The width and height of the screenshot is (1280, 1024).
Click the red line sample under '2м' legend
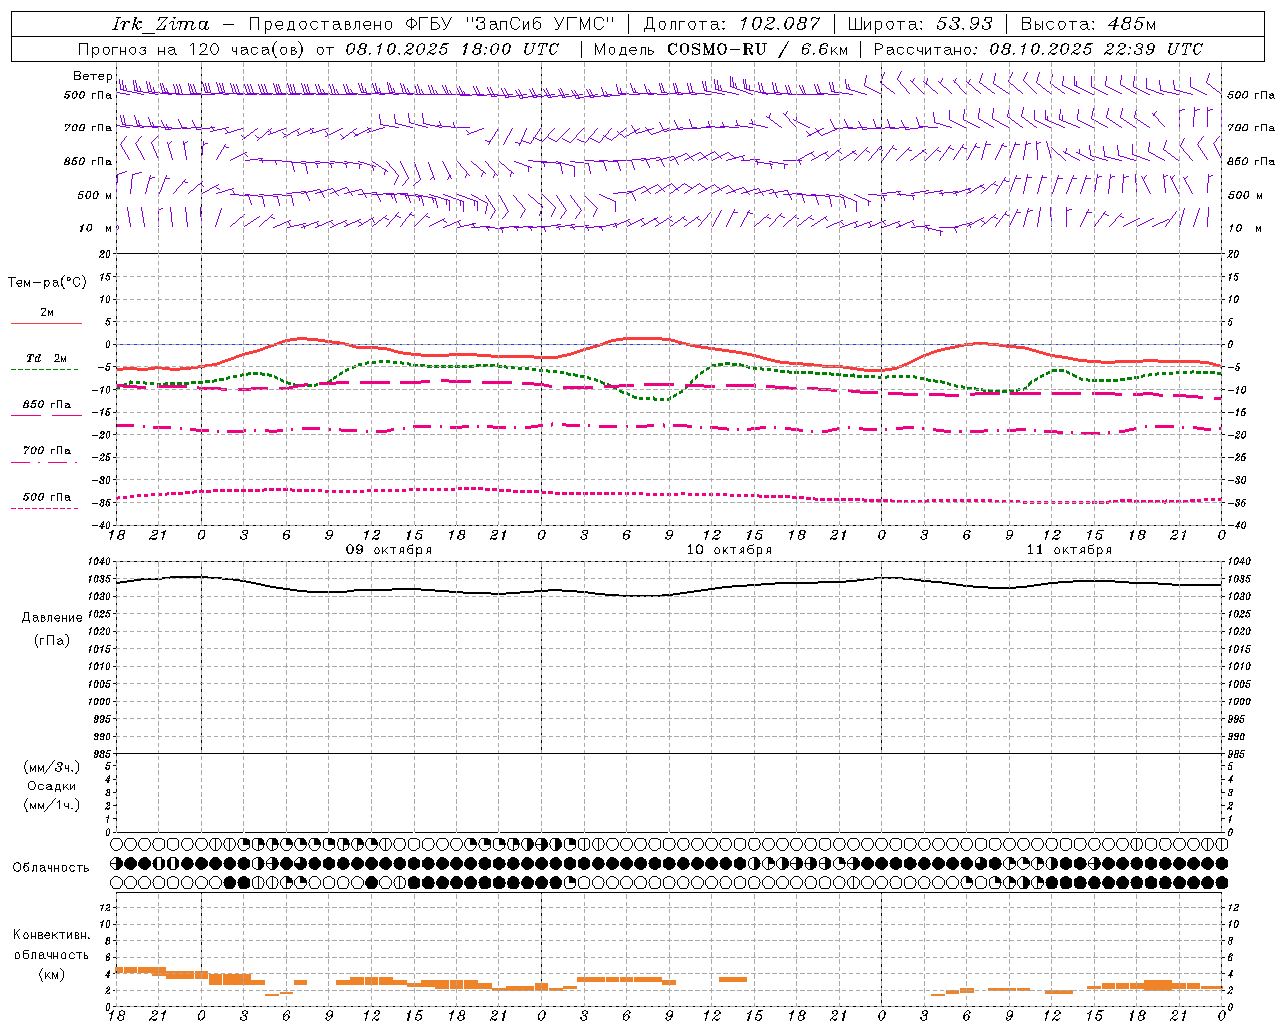point(46,324)
